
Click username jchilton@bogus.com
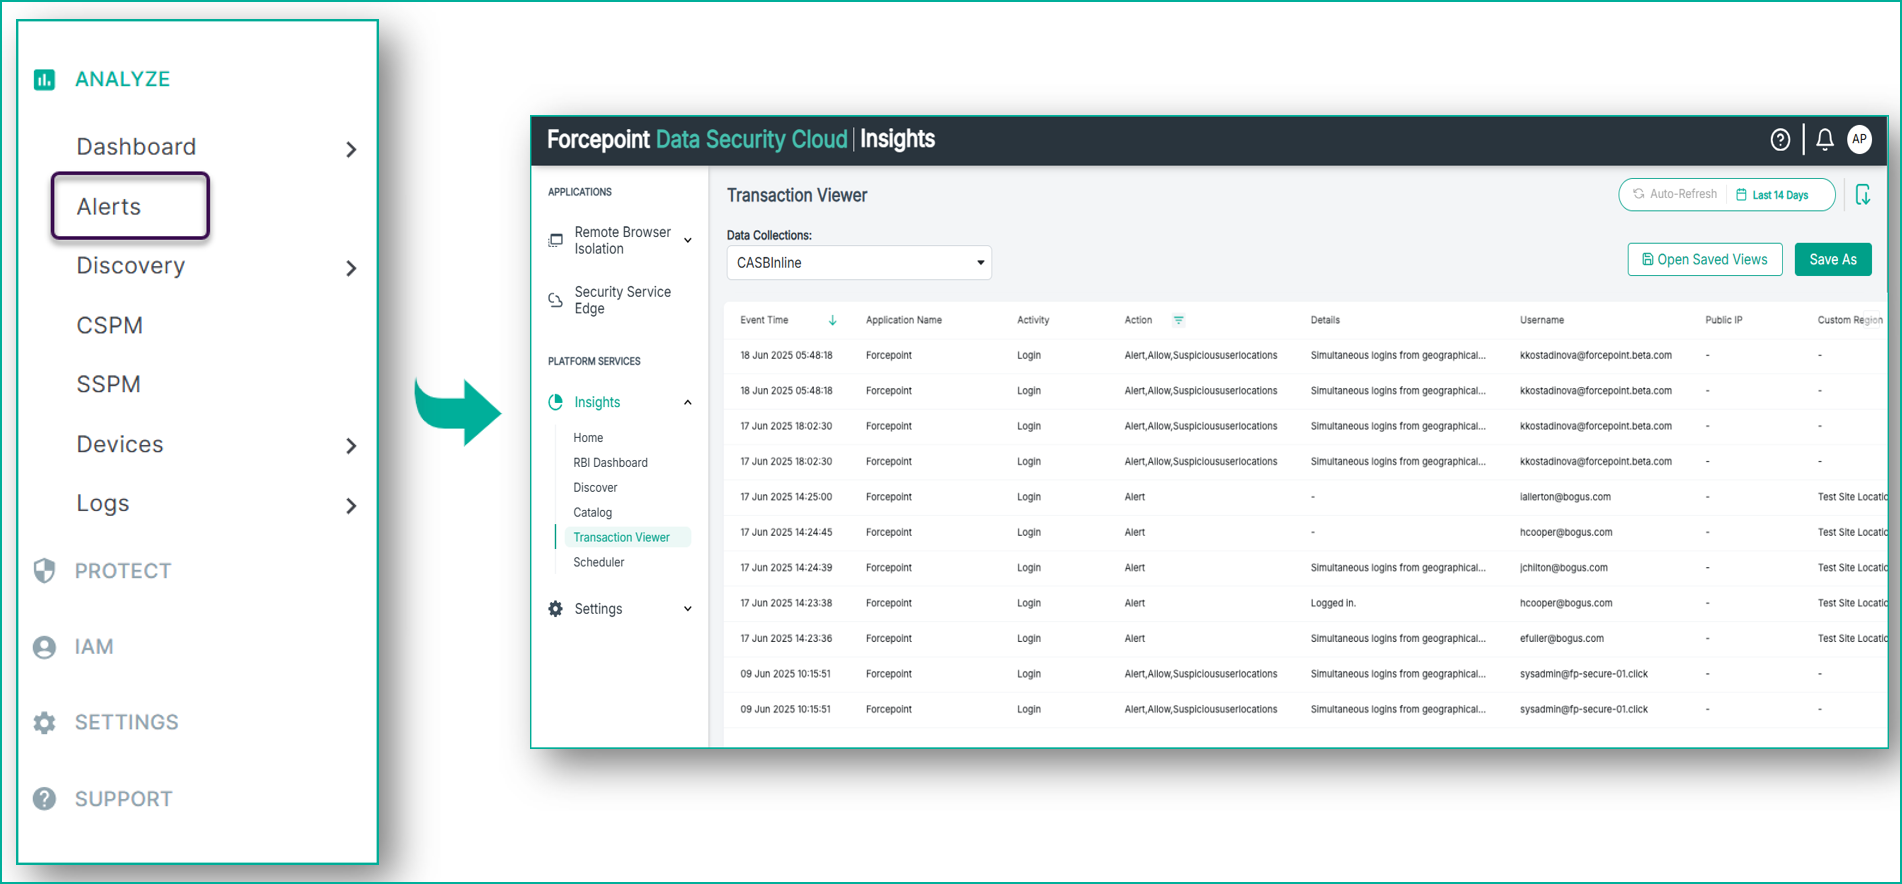[x=1564, y=568]
